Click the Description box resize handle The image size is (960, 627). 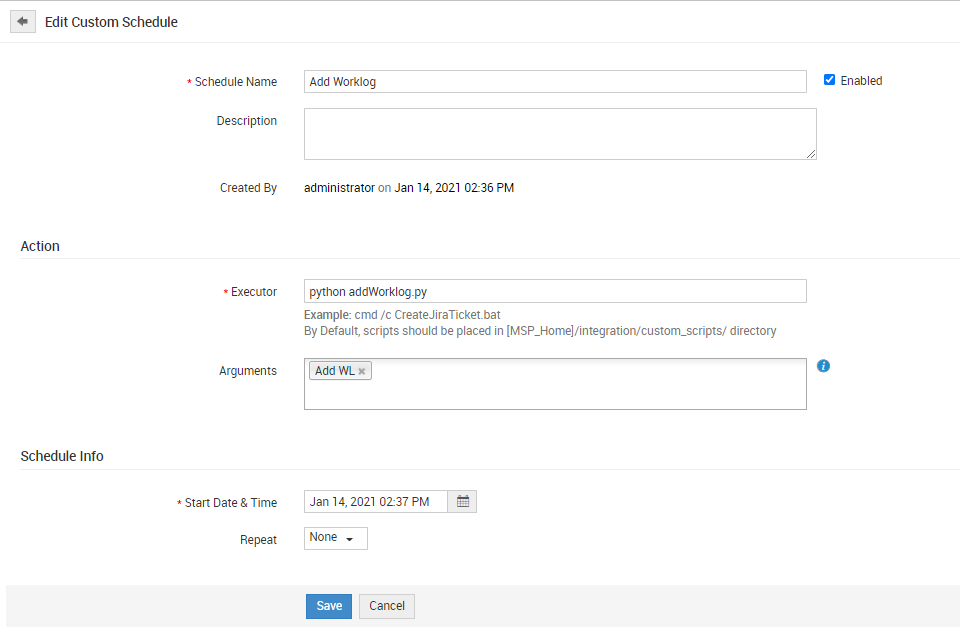click(811, 154)
